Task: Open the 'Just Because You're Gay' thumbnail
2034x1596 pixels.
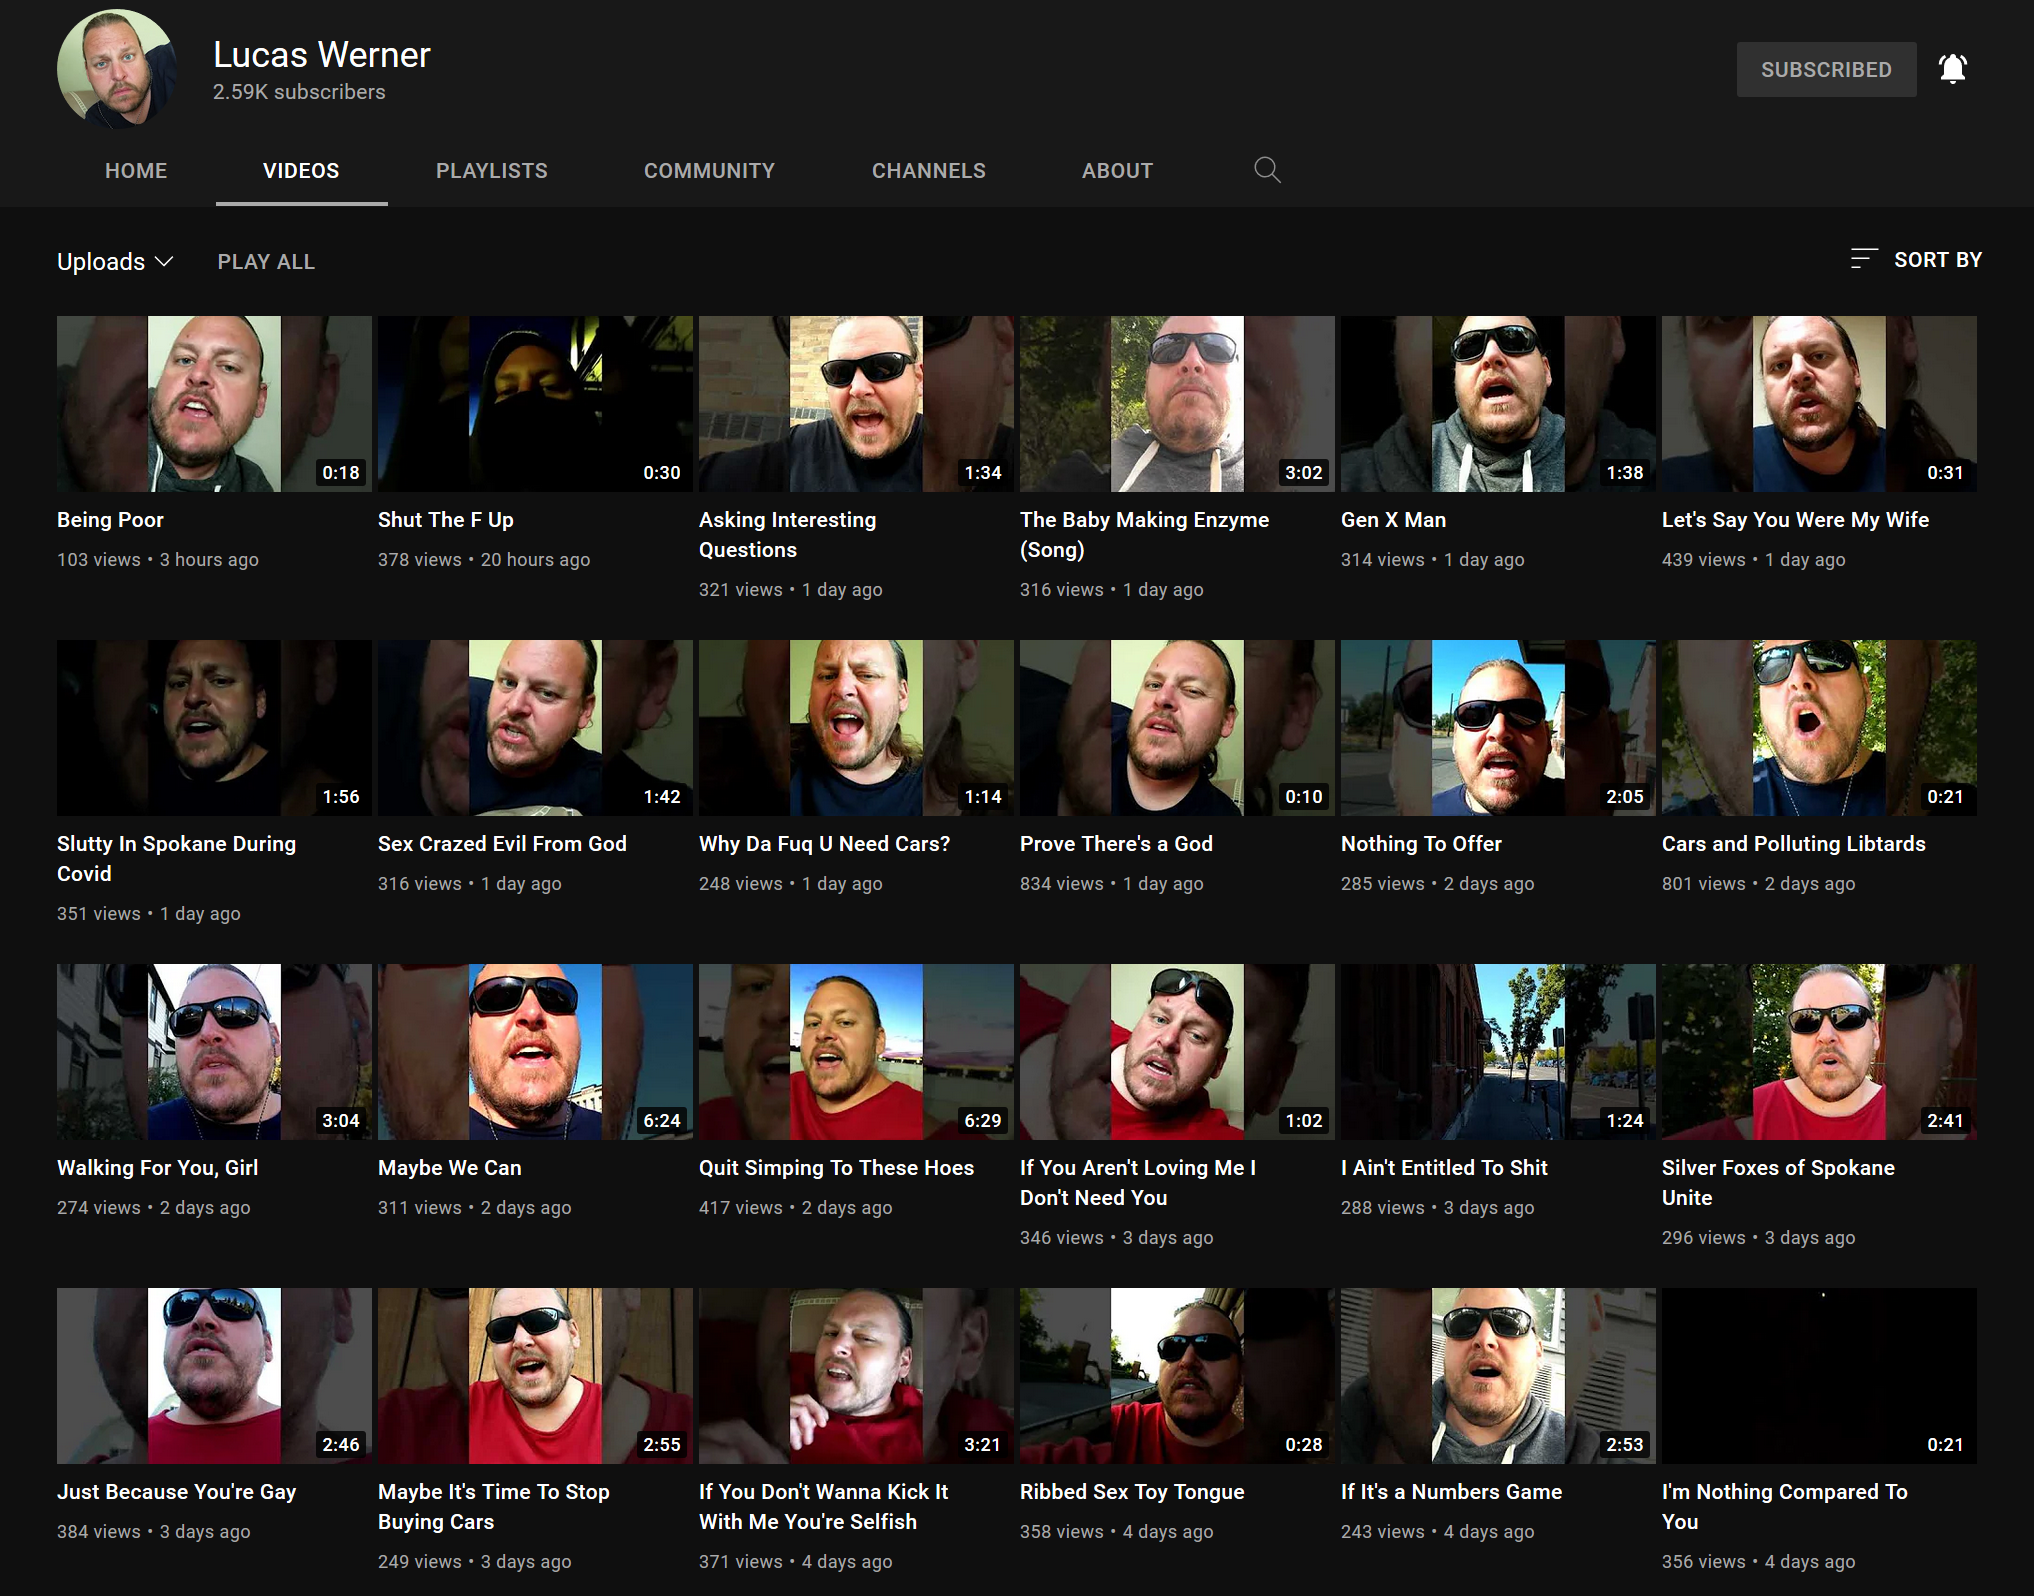Action: (x=214, y=1376)
